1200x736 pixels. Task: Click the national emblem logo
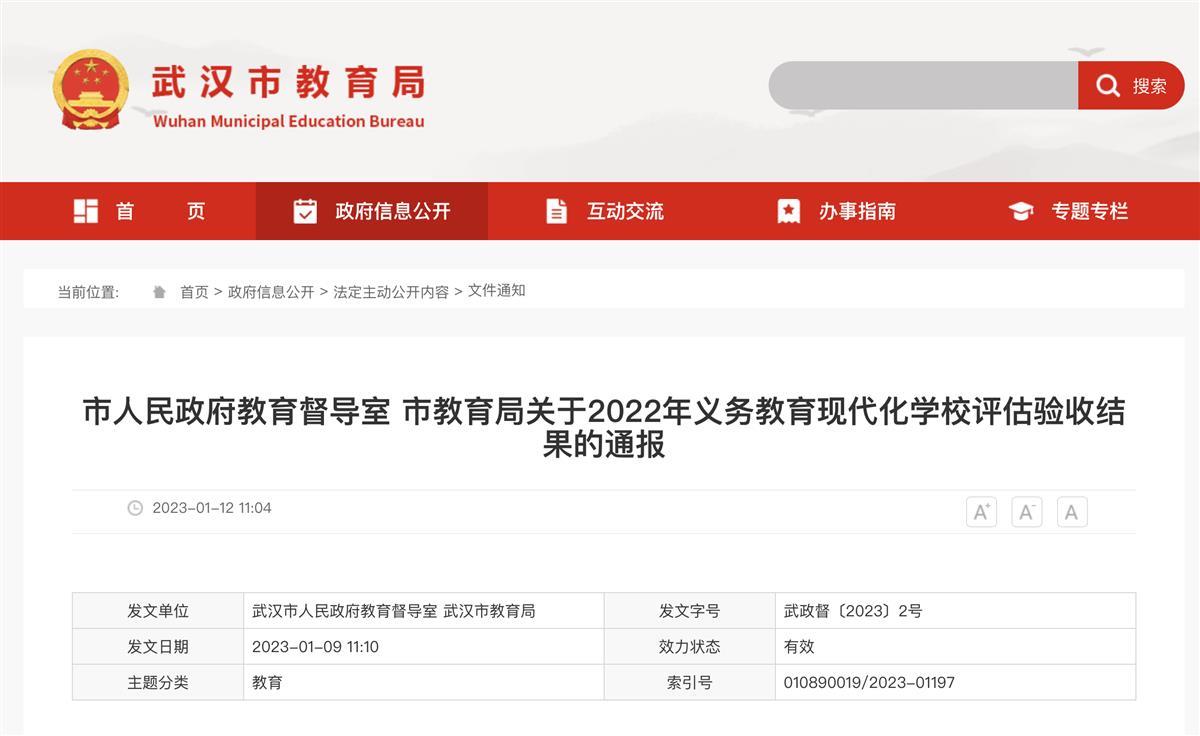tap(91, 90)
